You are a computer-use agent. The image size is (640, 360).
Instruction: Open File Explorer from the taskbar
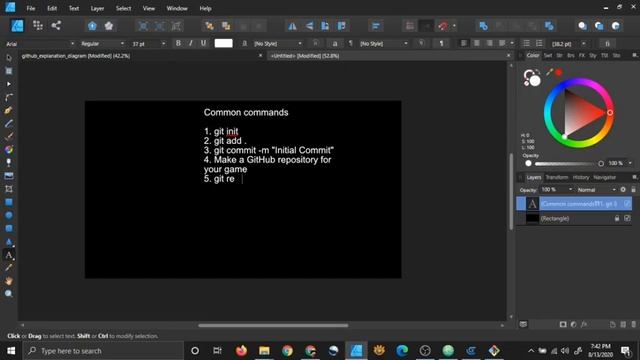pos(264,351)
